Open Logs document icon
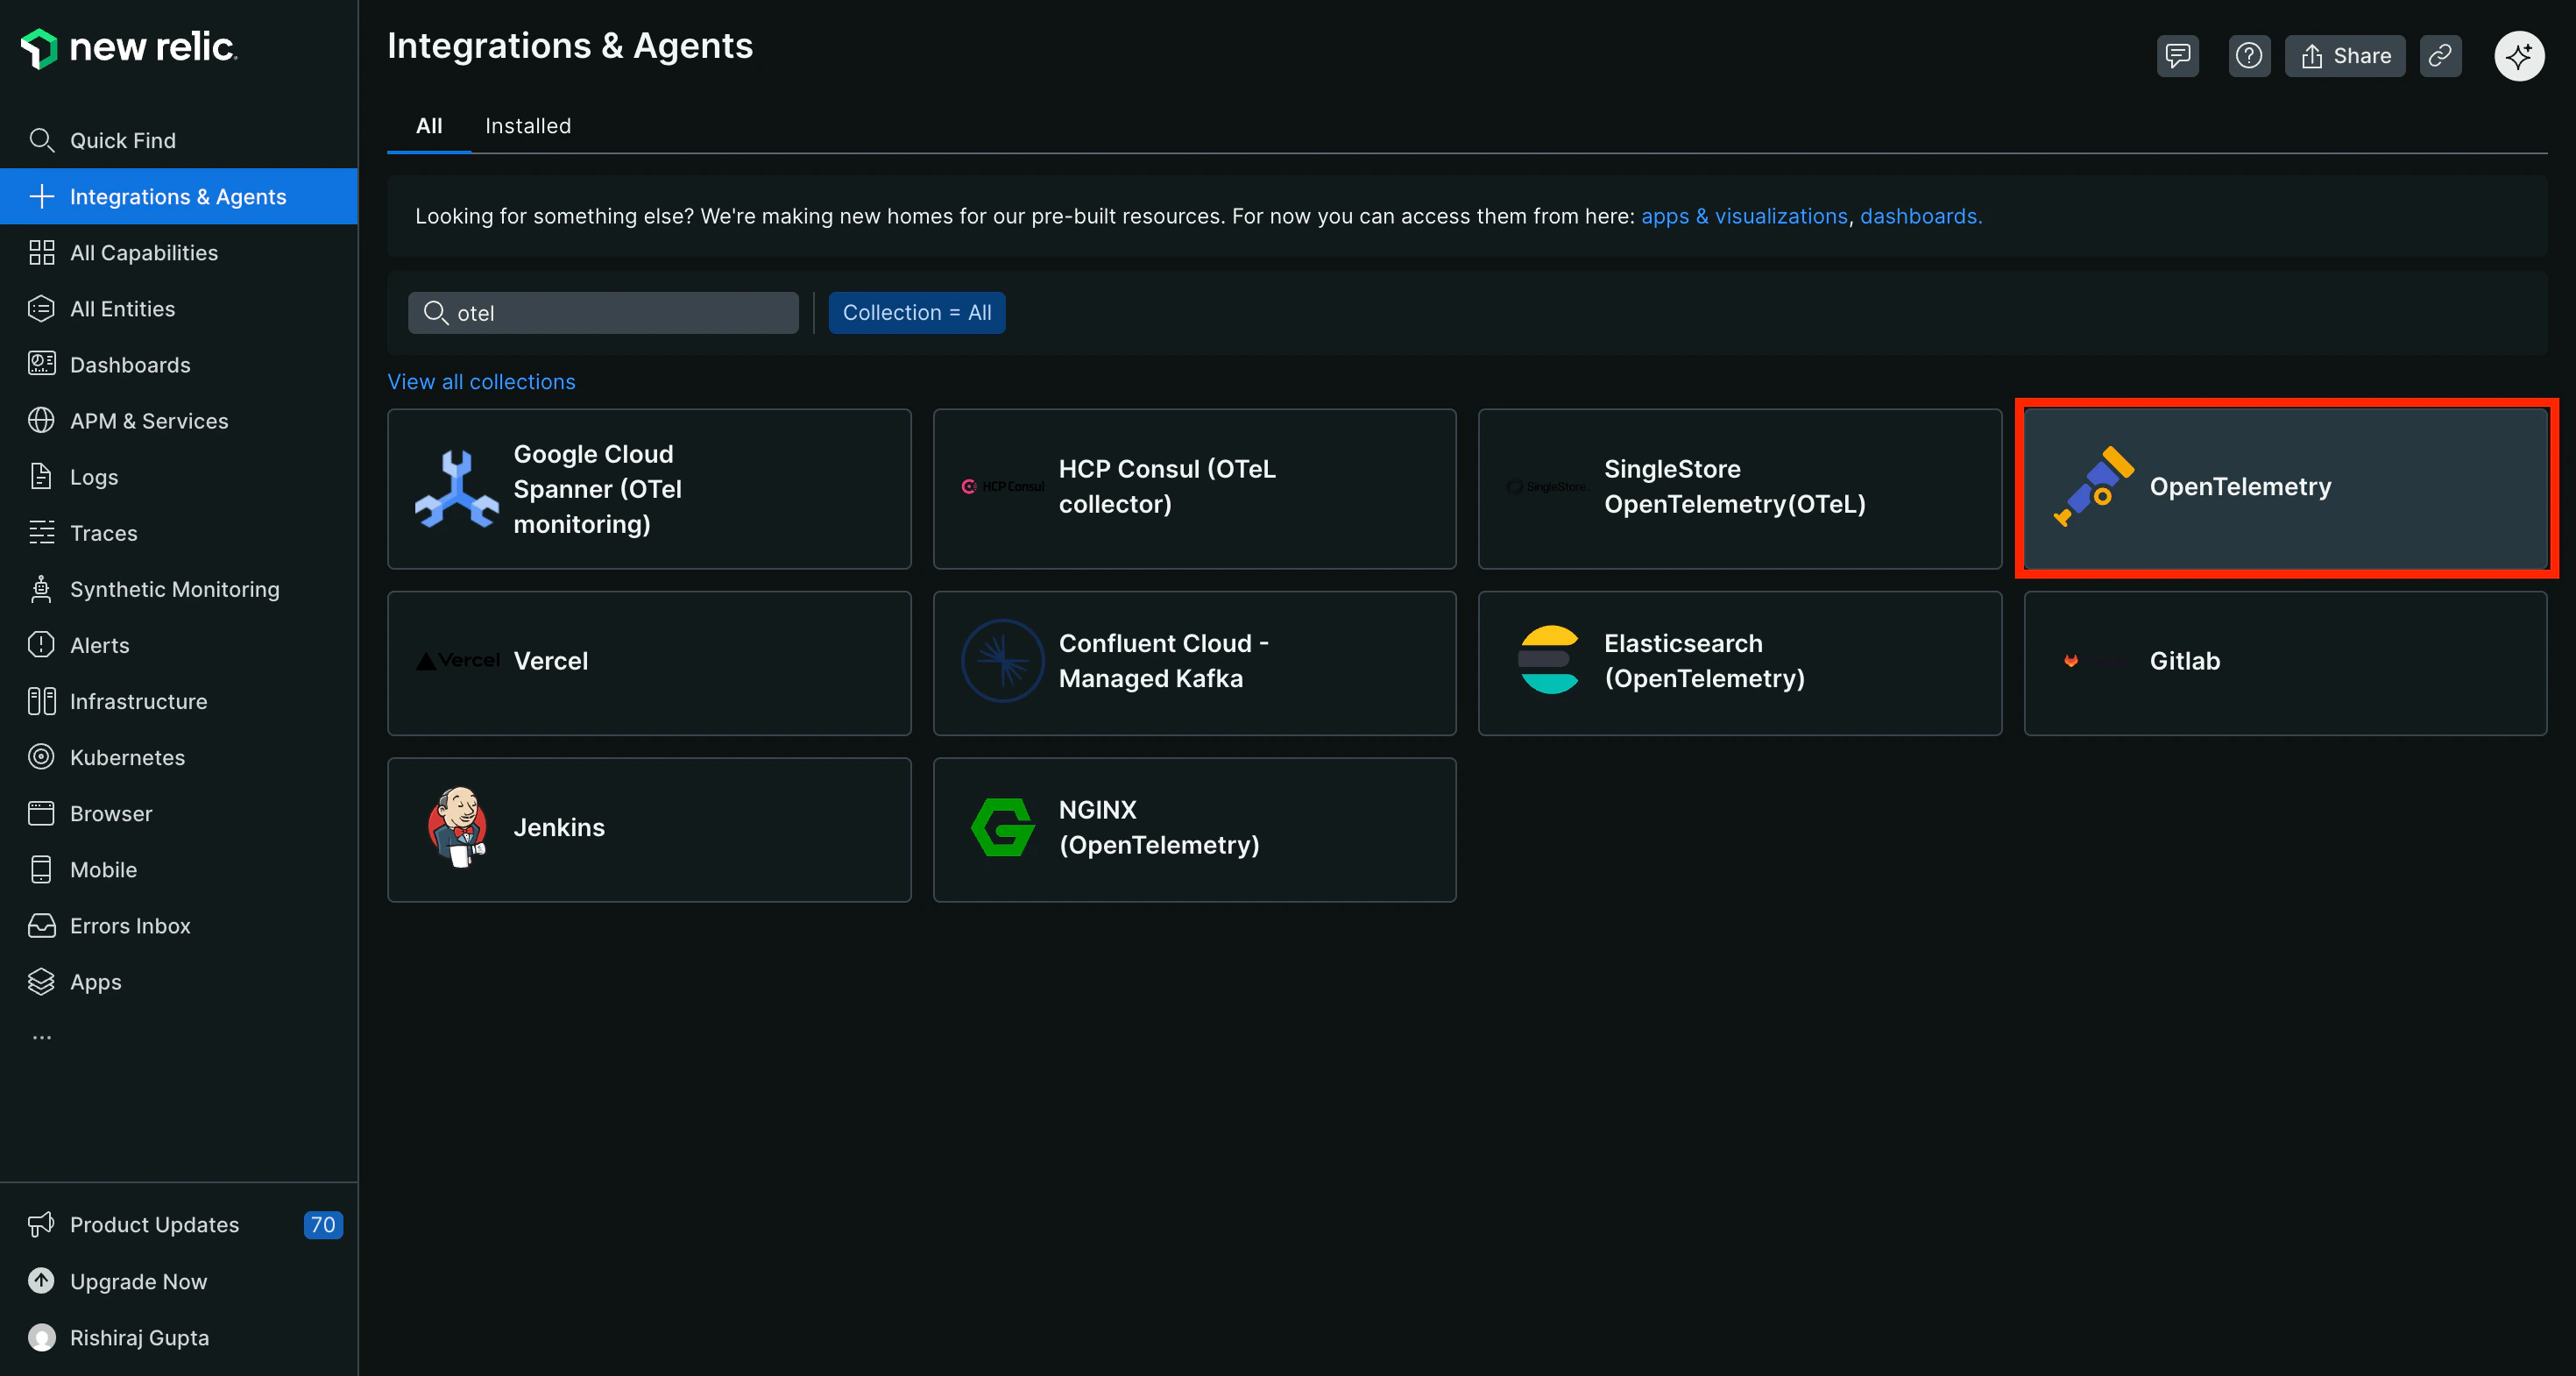 tap(41, 476)
